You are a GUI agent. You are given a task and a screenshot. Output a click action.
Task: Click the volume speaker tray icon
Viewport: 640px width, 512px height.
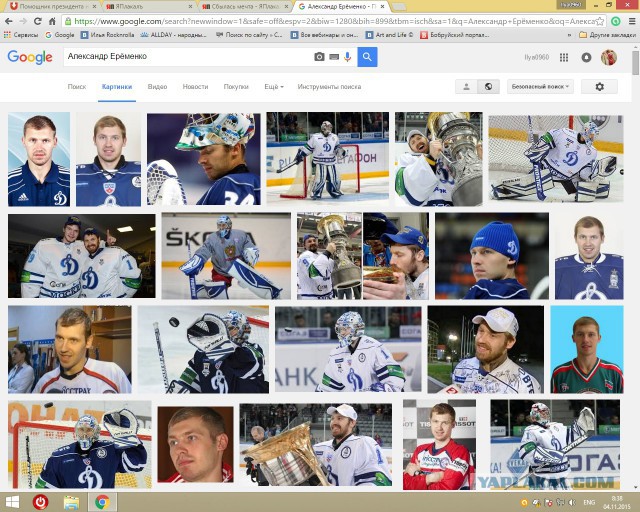click(572, 503)
